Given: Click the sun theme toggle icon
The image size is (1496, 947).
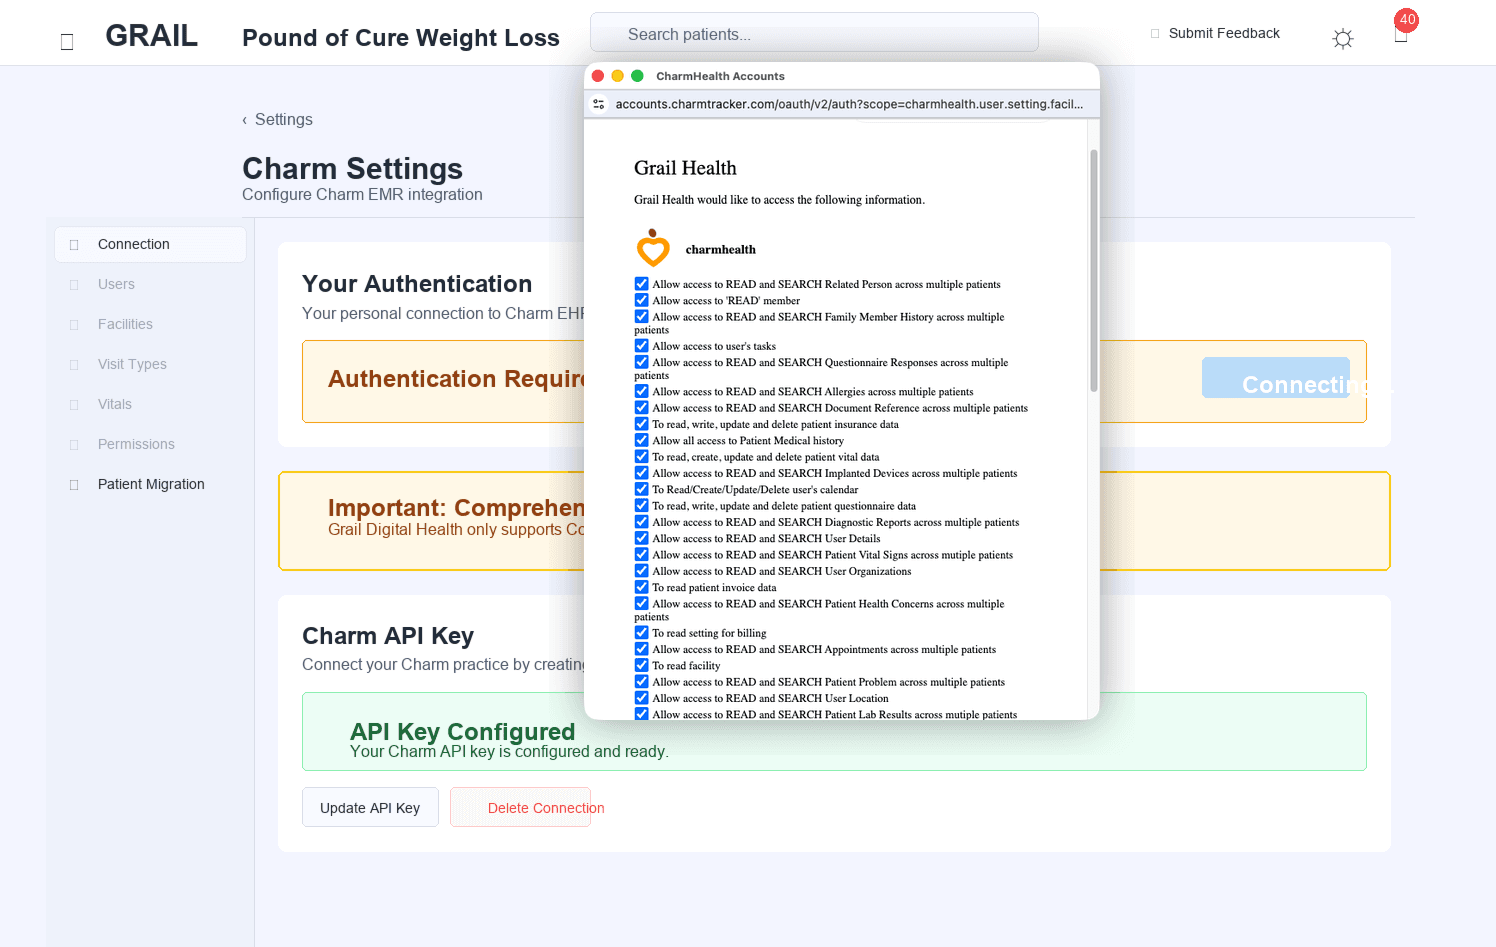Looking at the screenshot, I should [1343, 38].
